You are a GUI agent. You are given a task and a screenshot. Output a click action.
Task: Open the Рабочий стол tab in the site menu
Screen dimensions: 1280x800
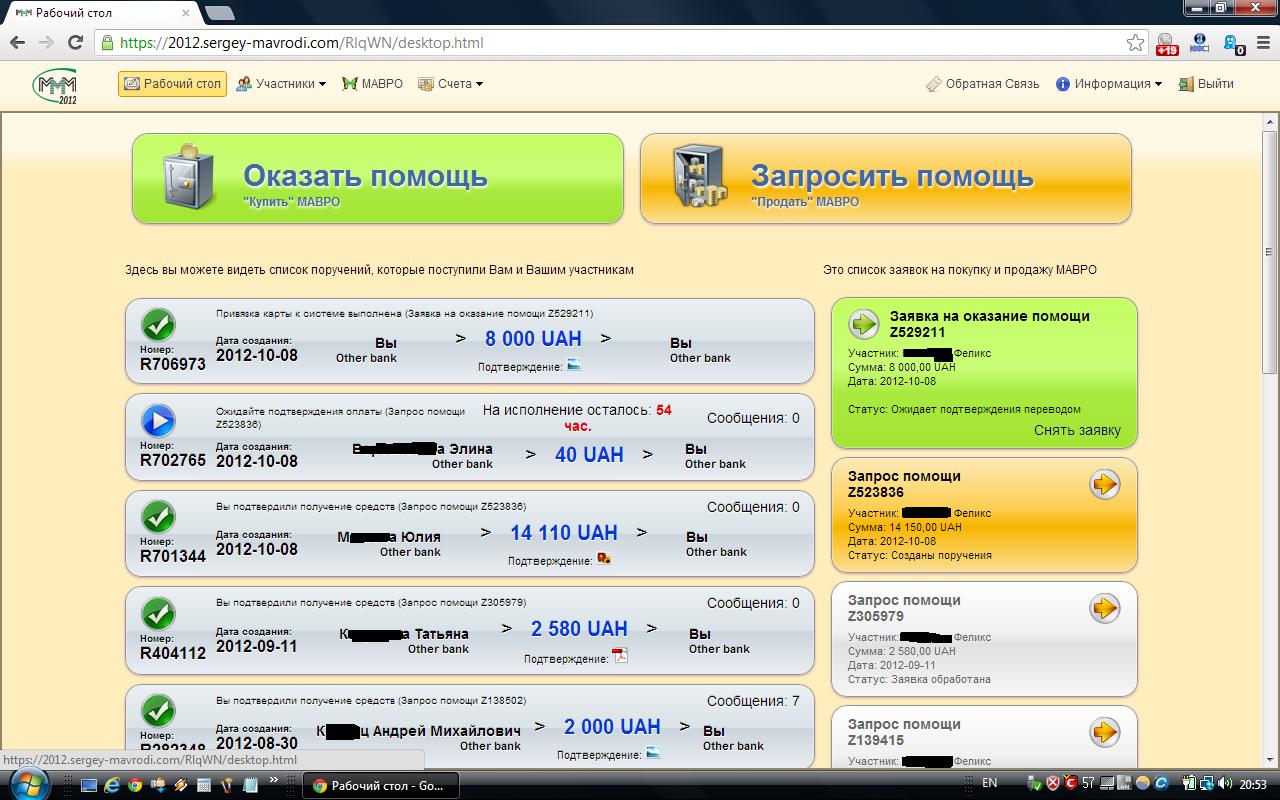click(x=172, y=84)
